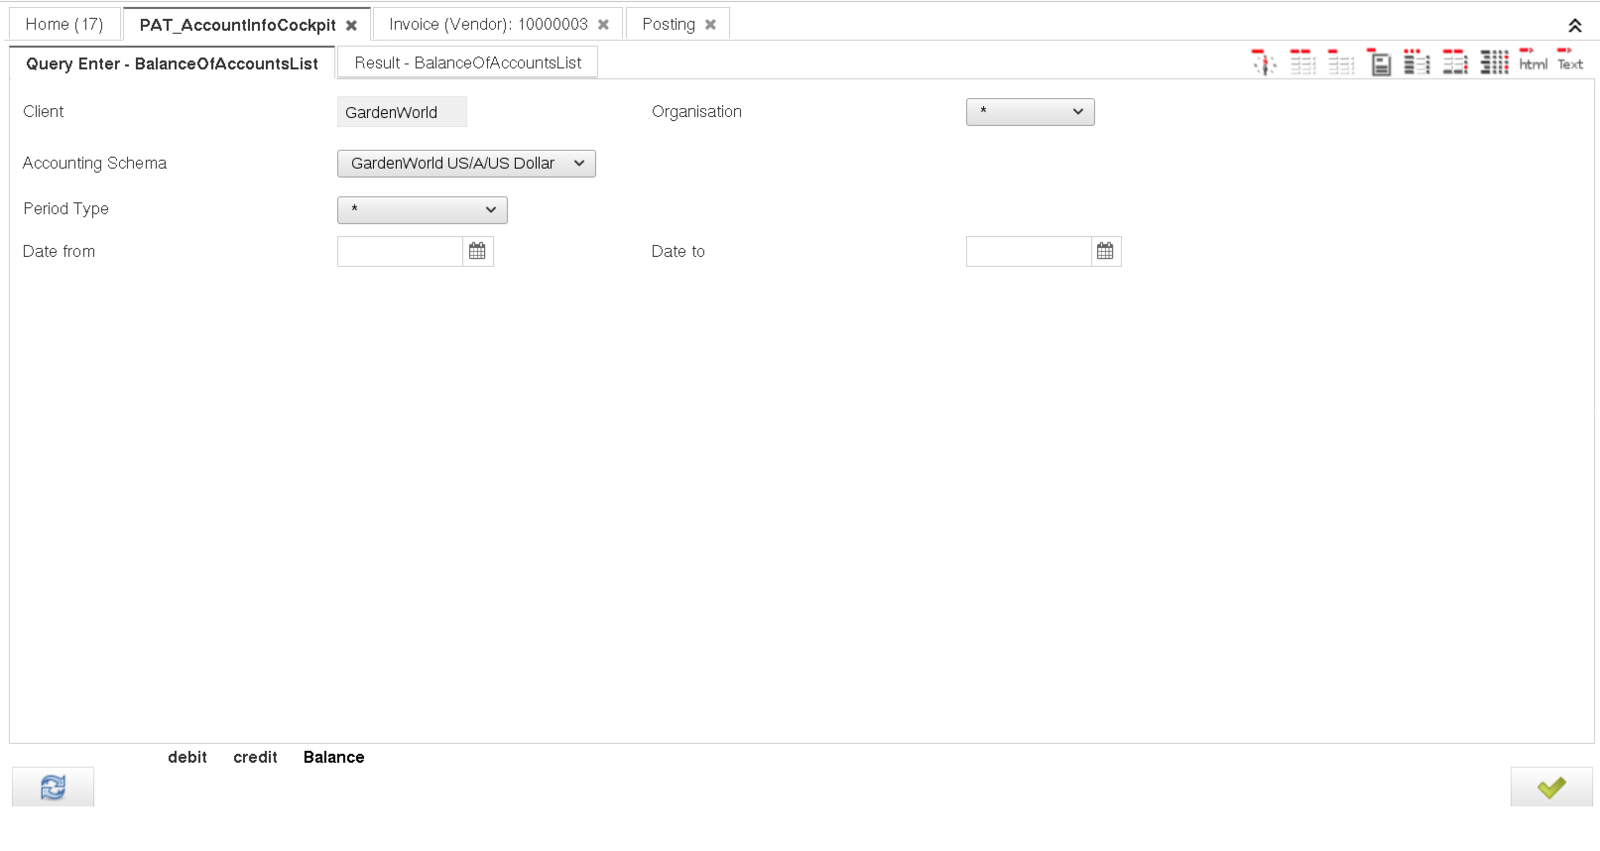
Task: Click the black grid columns toolbar icon
Action: [x=1494, y=62]
